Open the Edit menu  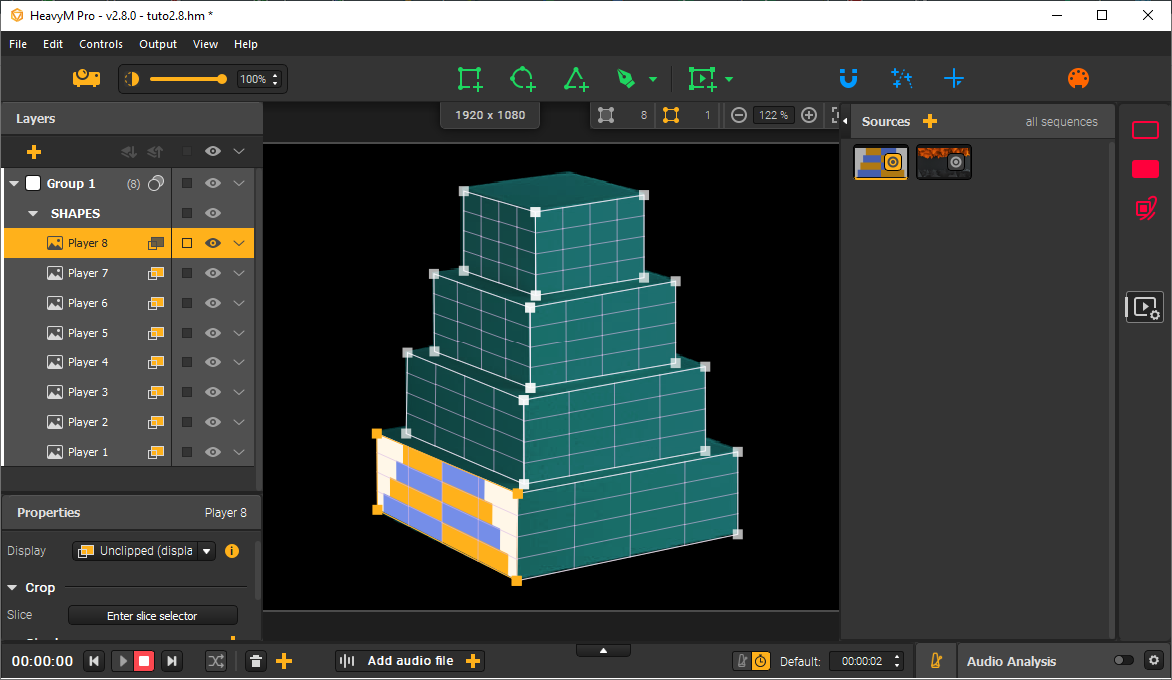click(x=52, y=44)
